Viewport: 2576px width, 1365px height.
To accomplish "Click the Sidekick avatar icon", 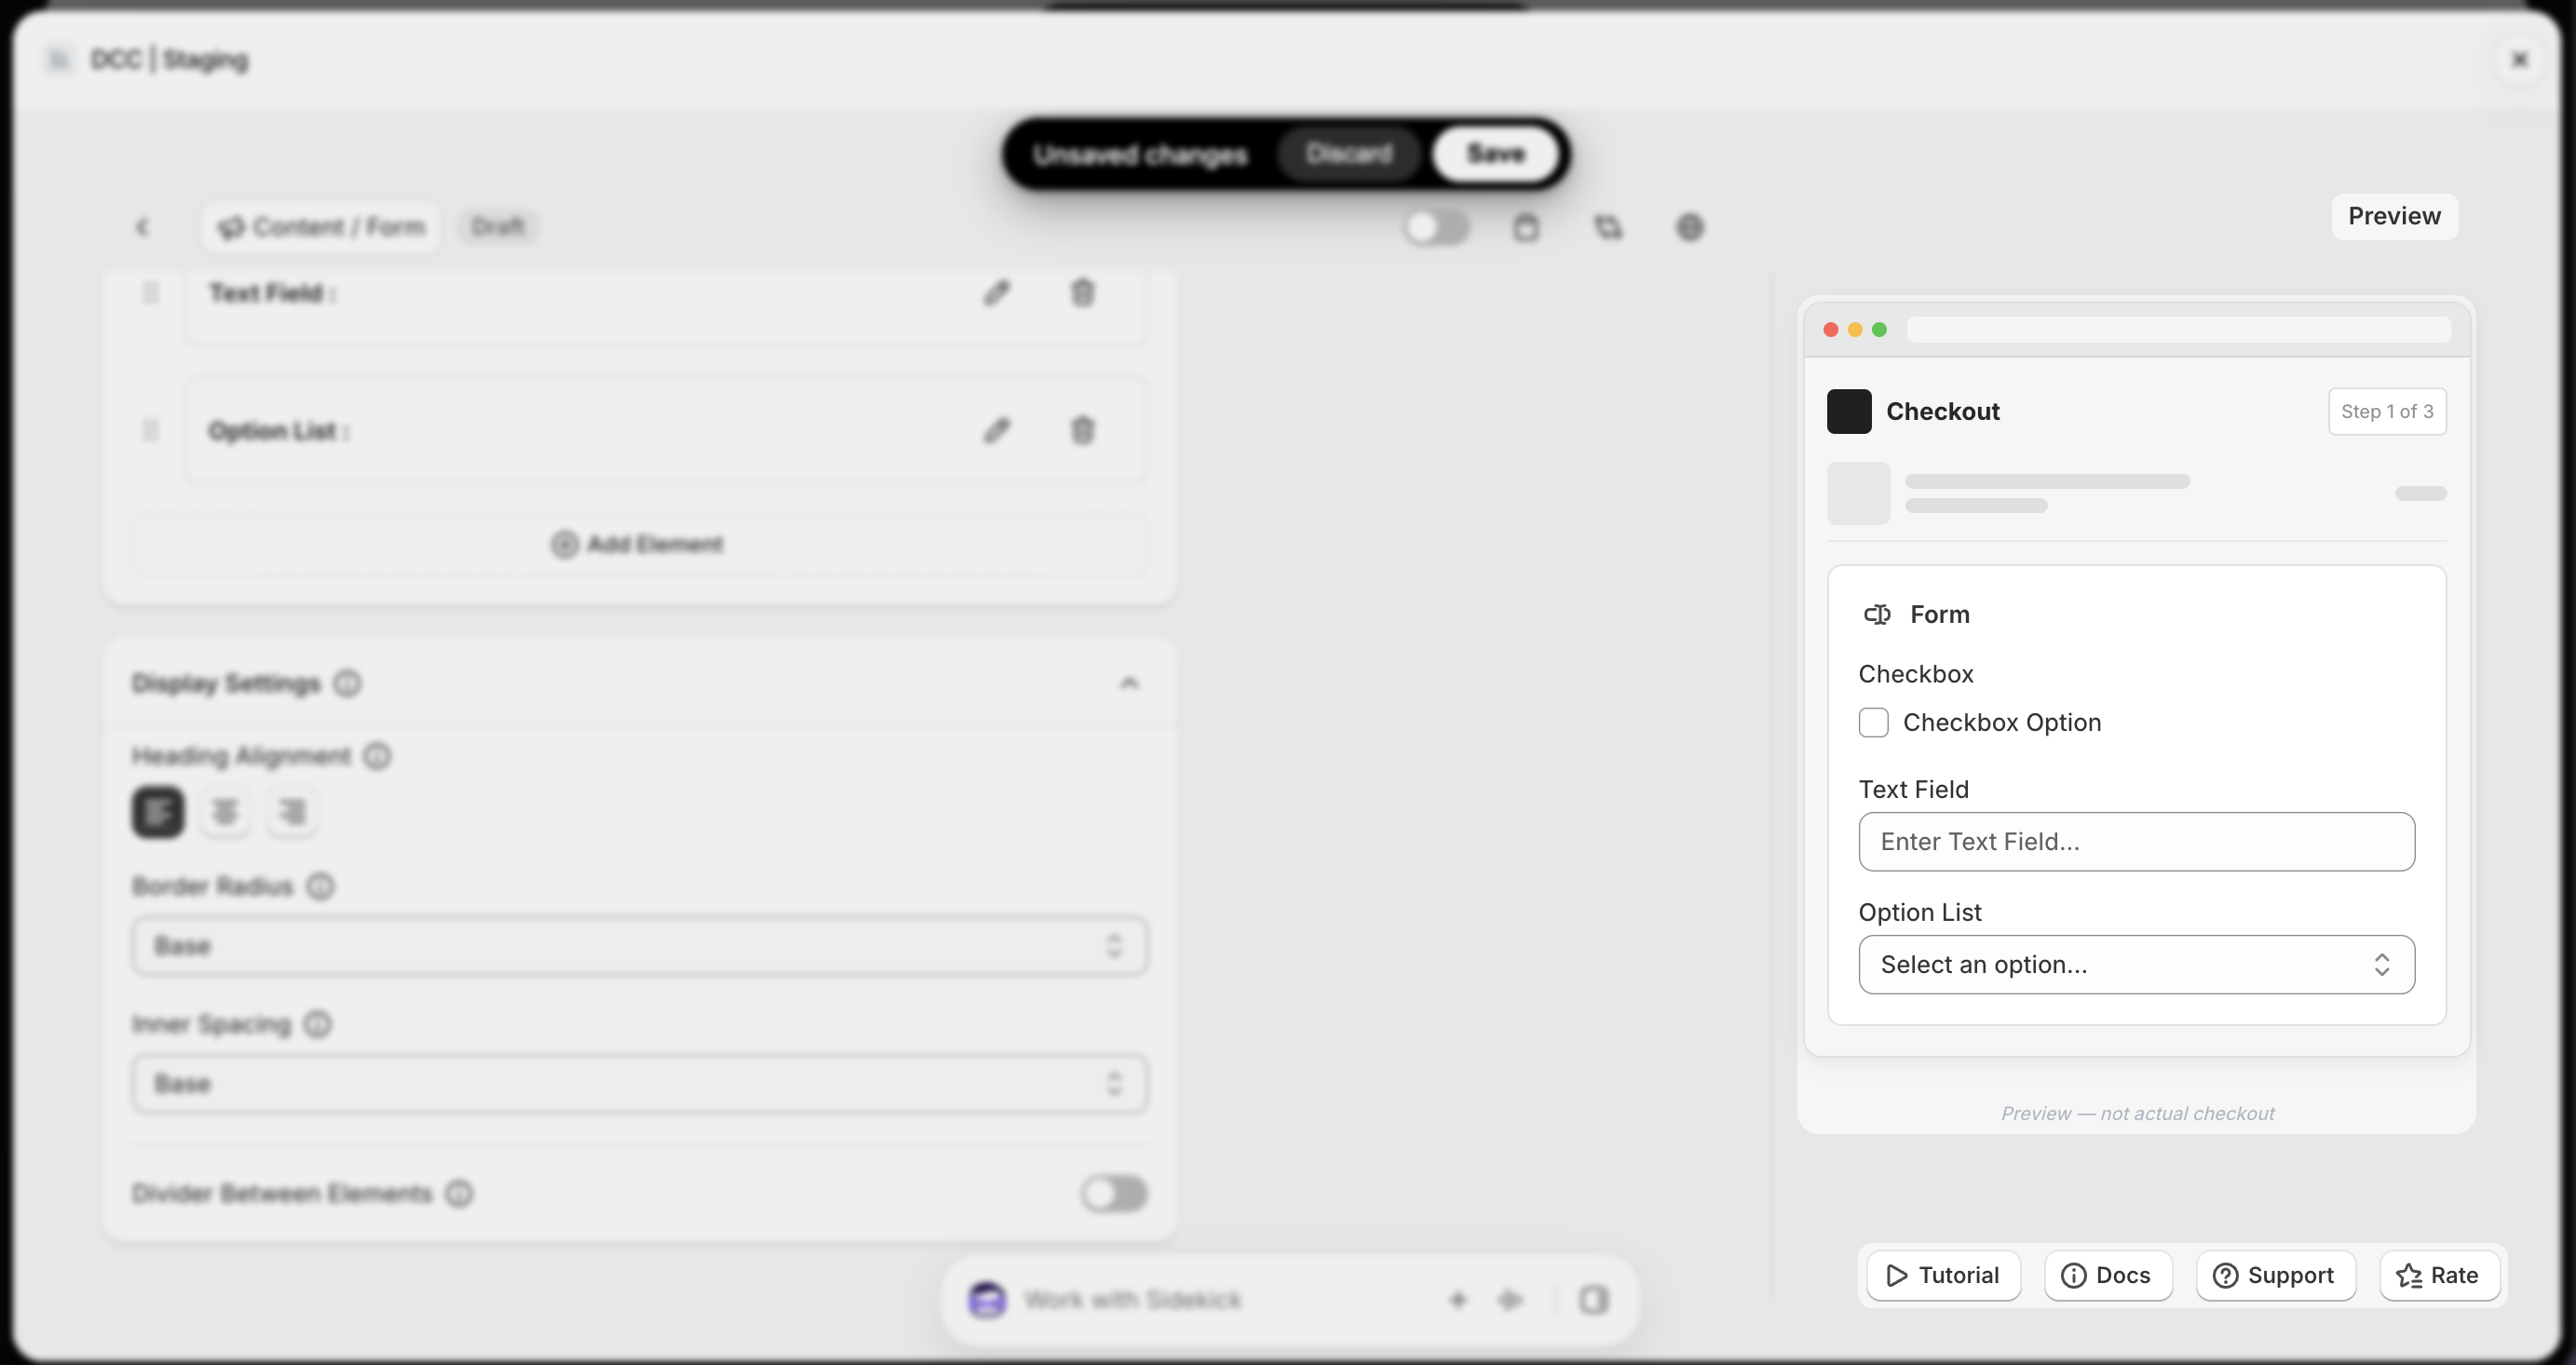I will 987,1299.
